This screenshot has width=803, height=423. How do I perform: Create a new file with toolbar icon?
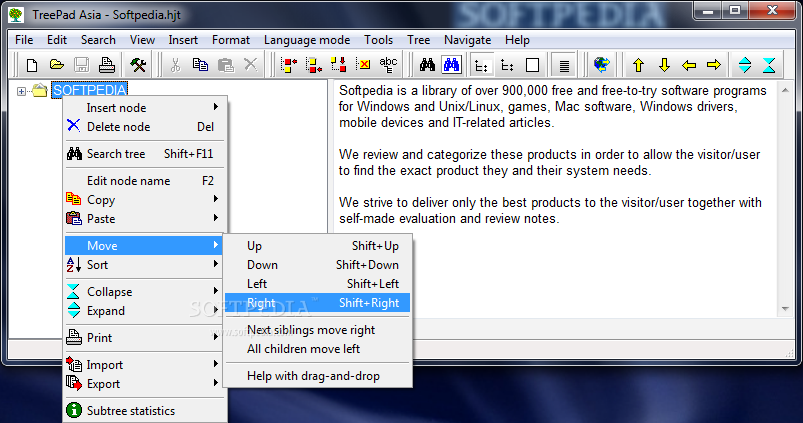click(x=32, y=65)
